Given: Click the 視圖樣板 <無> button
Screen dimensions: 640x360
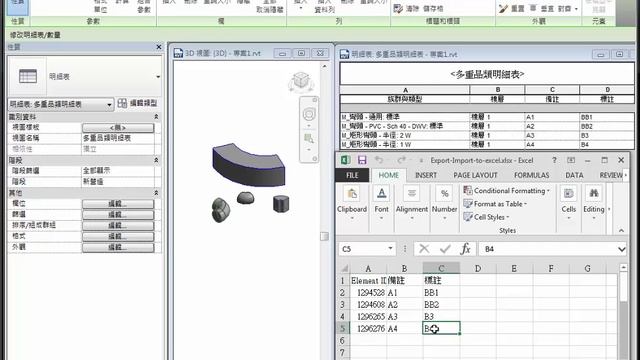Looking at the screenshot, I should click(x=118, y=128).
